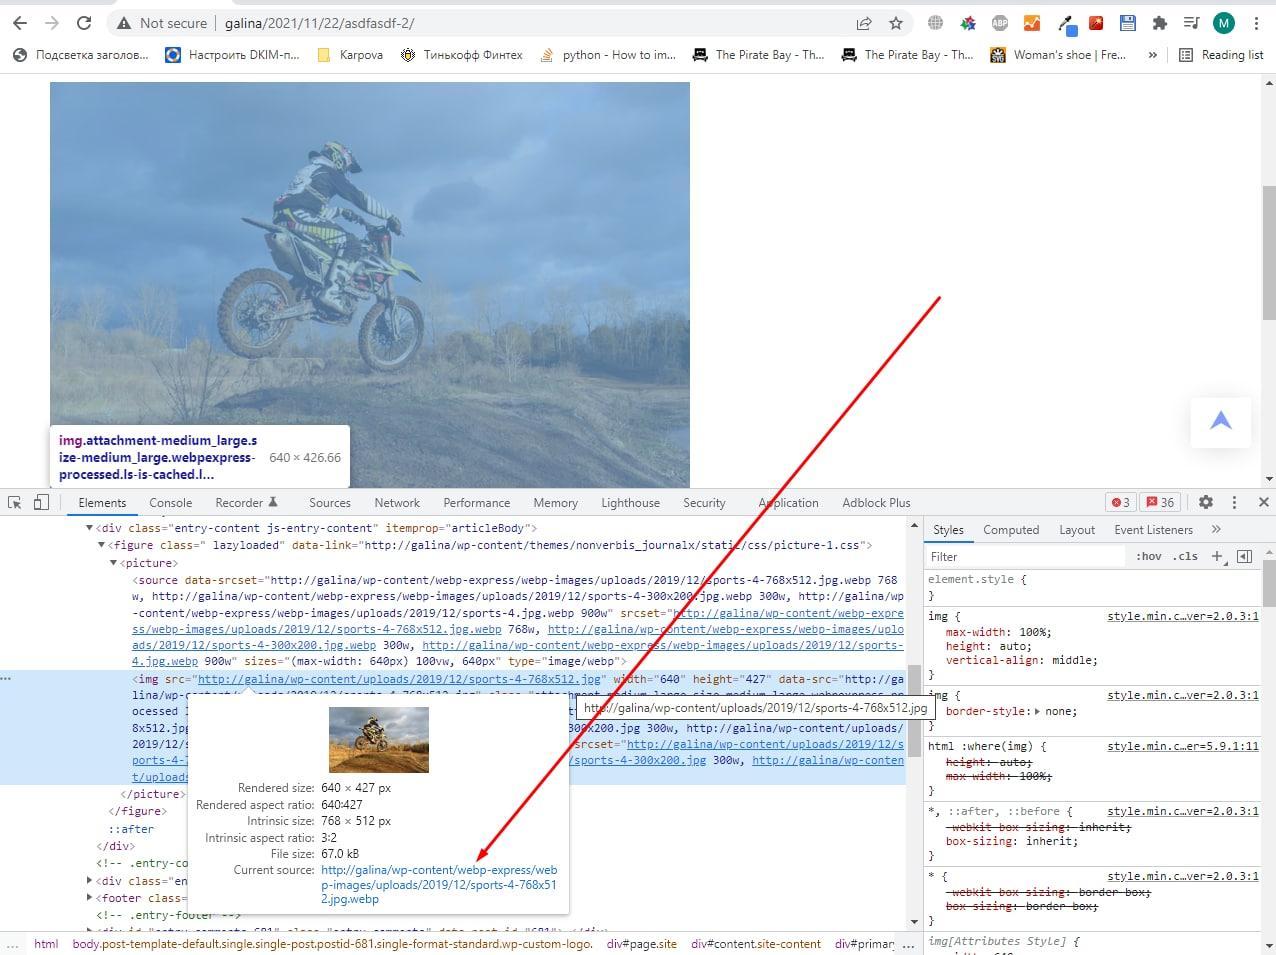
Task: Open DevTools customize three-dot menu
Action: pos(1234,502)
